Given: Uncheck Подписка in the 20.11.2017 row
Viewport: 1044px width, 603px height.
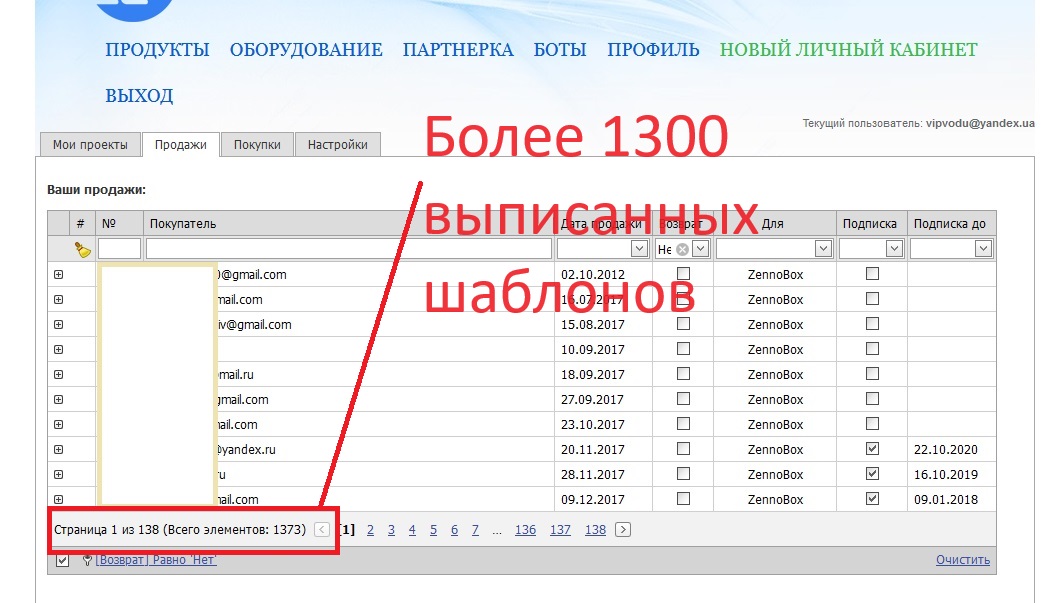Looking at the screenshot, I should pyautogui.click(x=872, y=449).
